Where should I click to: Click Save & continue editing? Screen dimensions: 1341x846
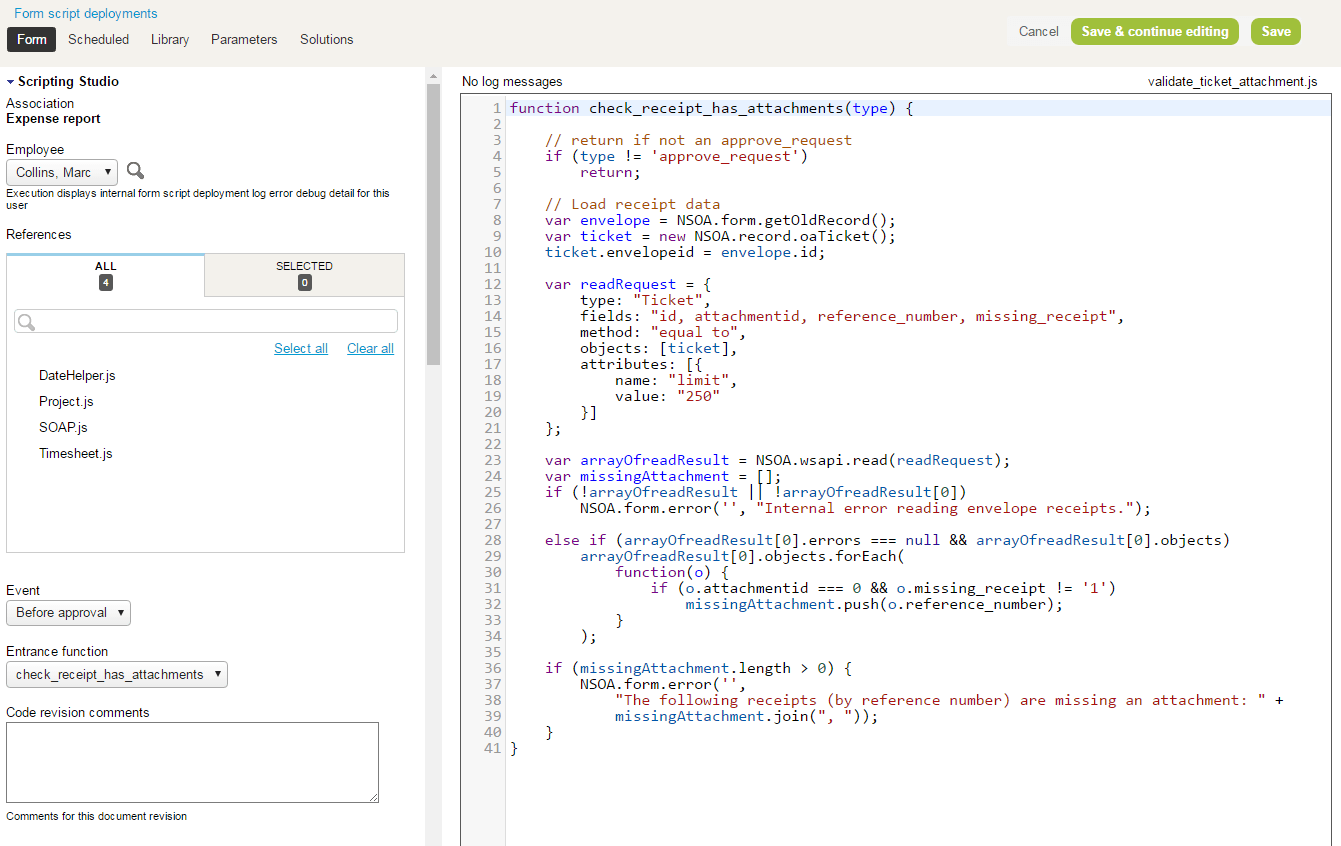pyautogui.click(x=1155, y=31)
